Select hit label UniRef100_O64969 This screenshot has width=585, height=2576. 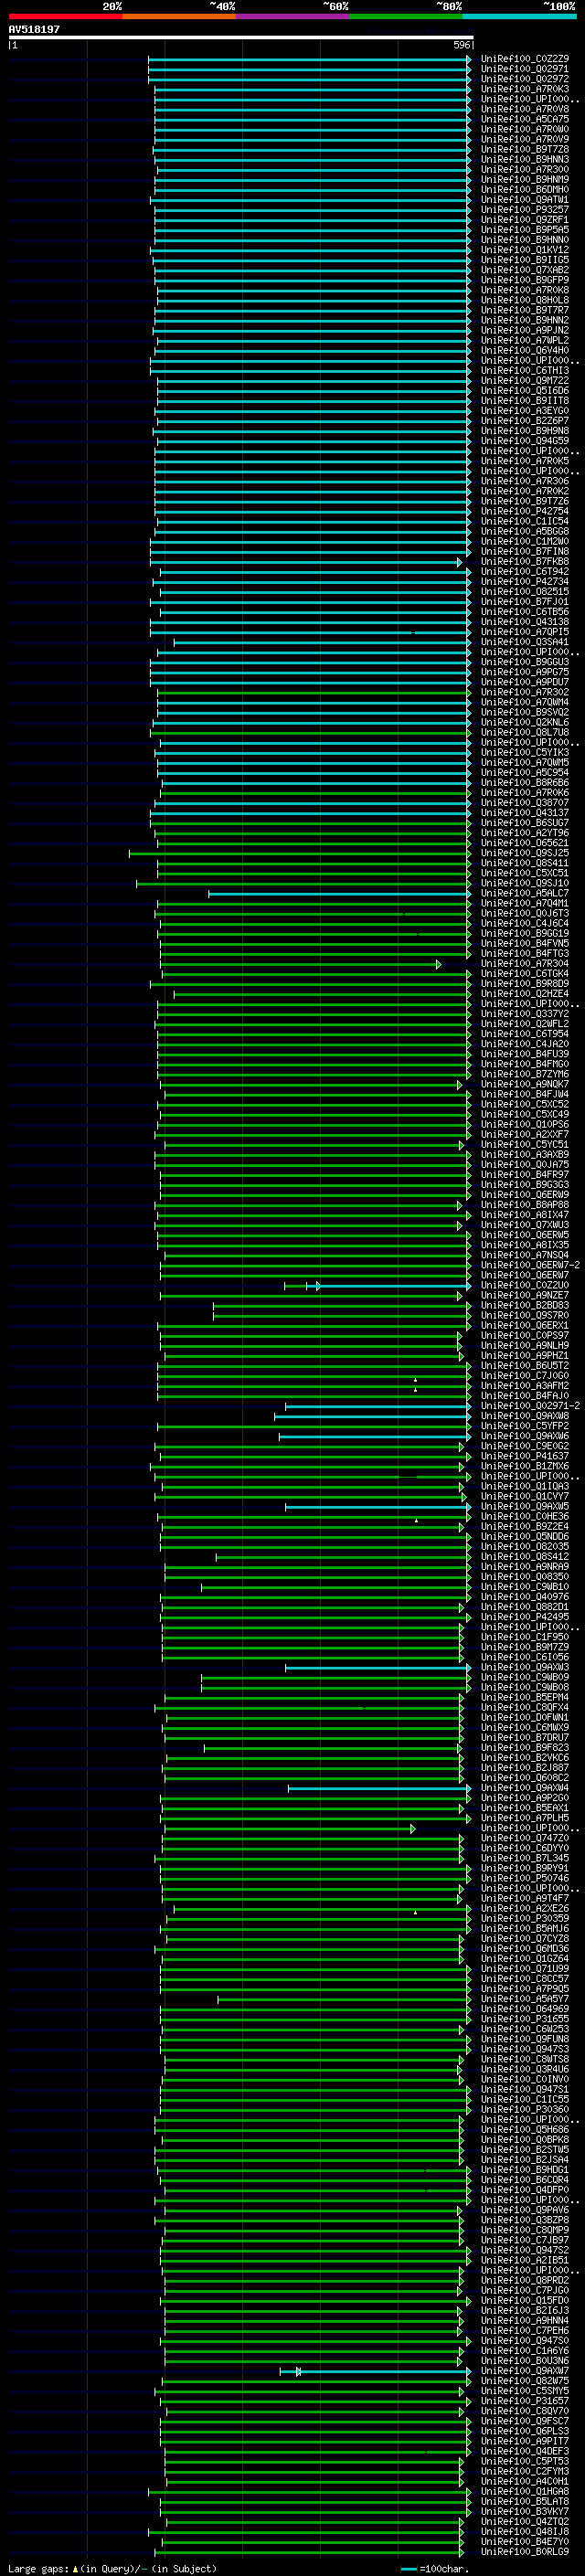click(525, 2009)
